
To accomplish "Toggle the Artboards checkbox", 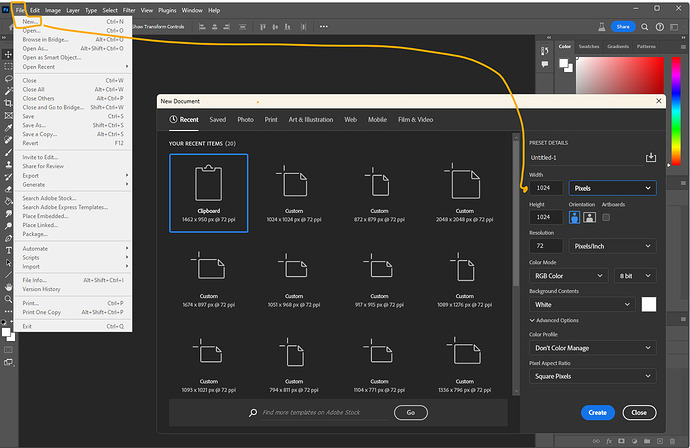I will click(x=606, y=217).
